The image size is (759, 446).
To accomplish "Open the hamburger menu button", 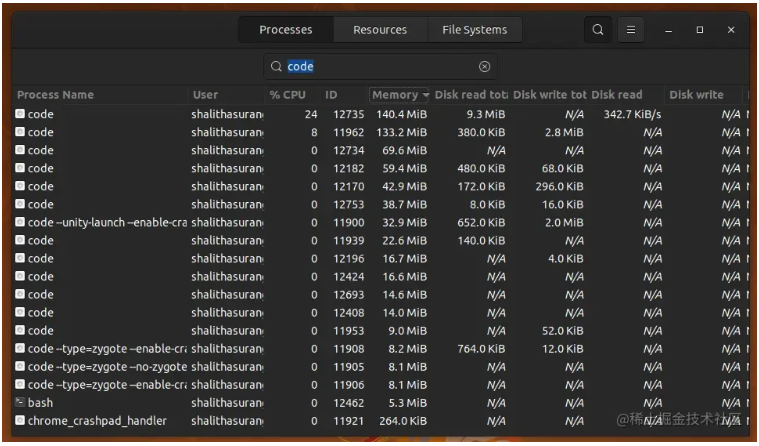I will 631,30.
